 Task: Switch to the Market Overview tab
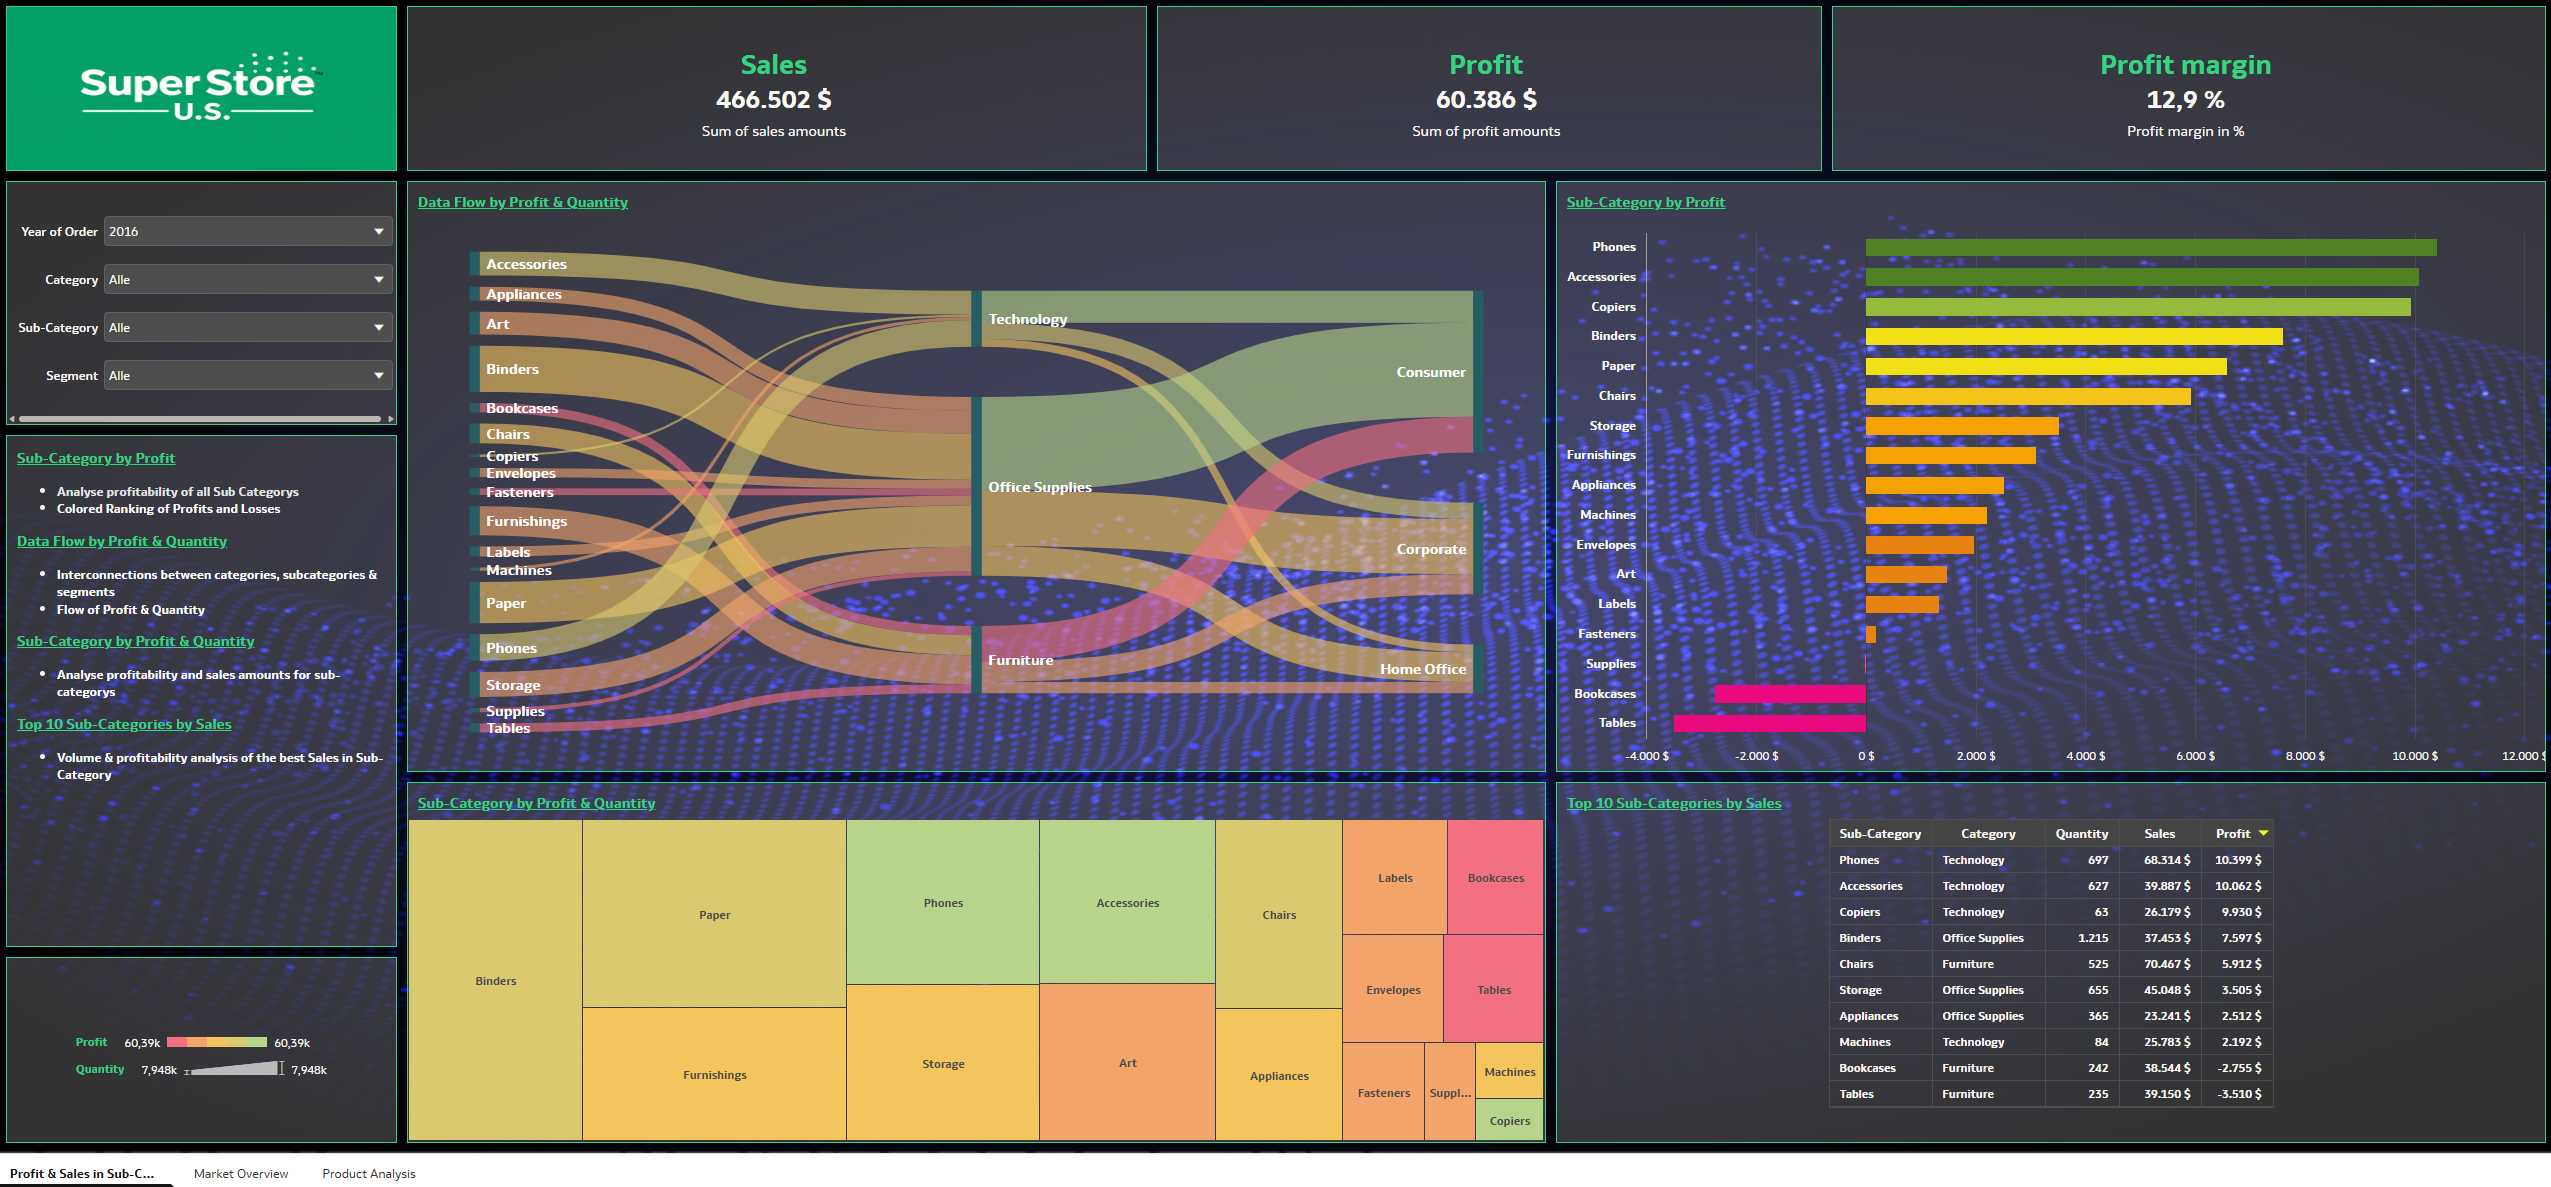241,1173
